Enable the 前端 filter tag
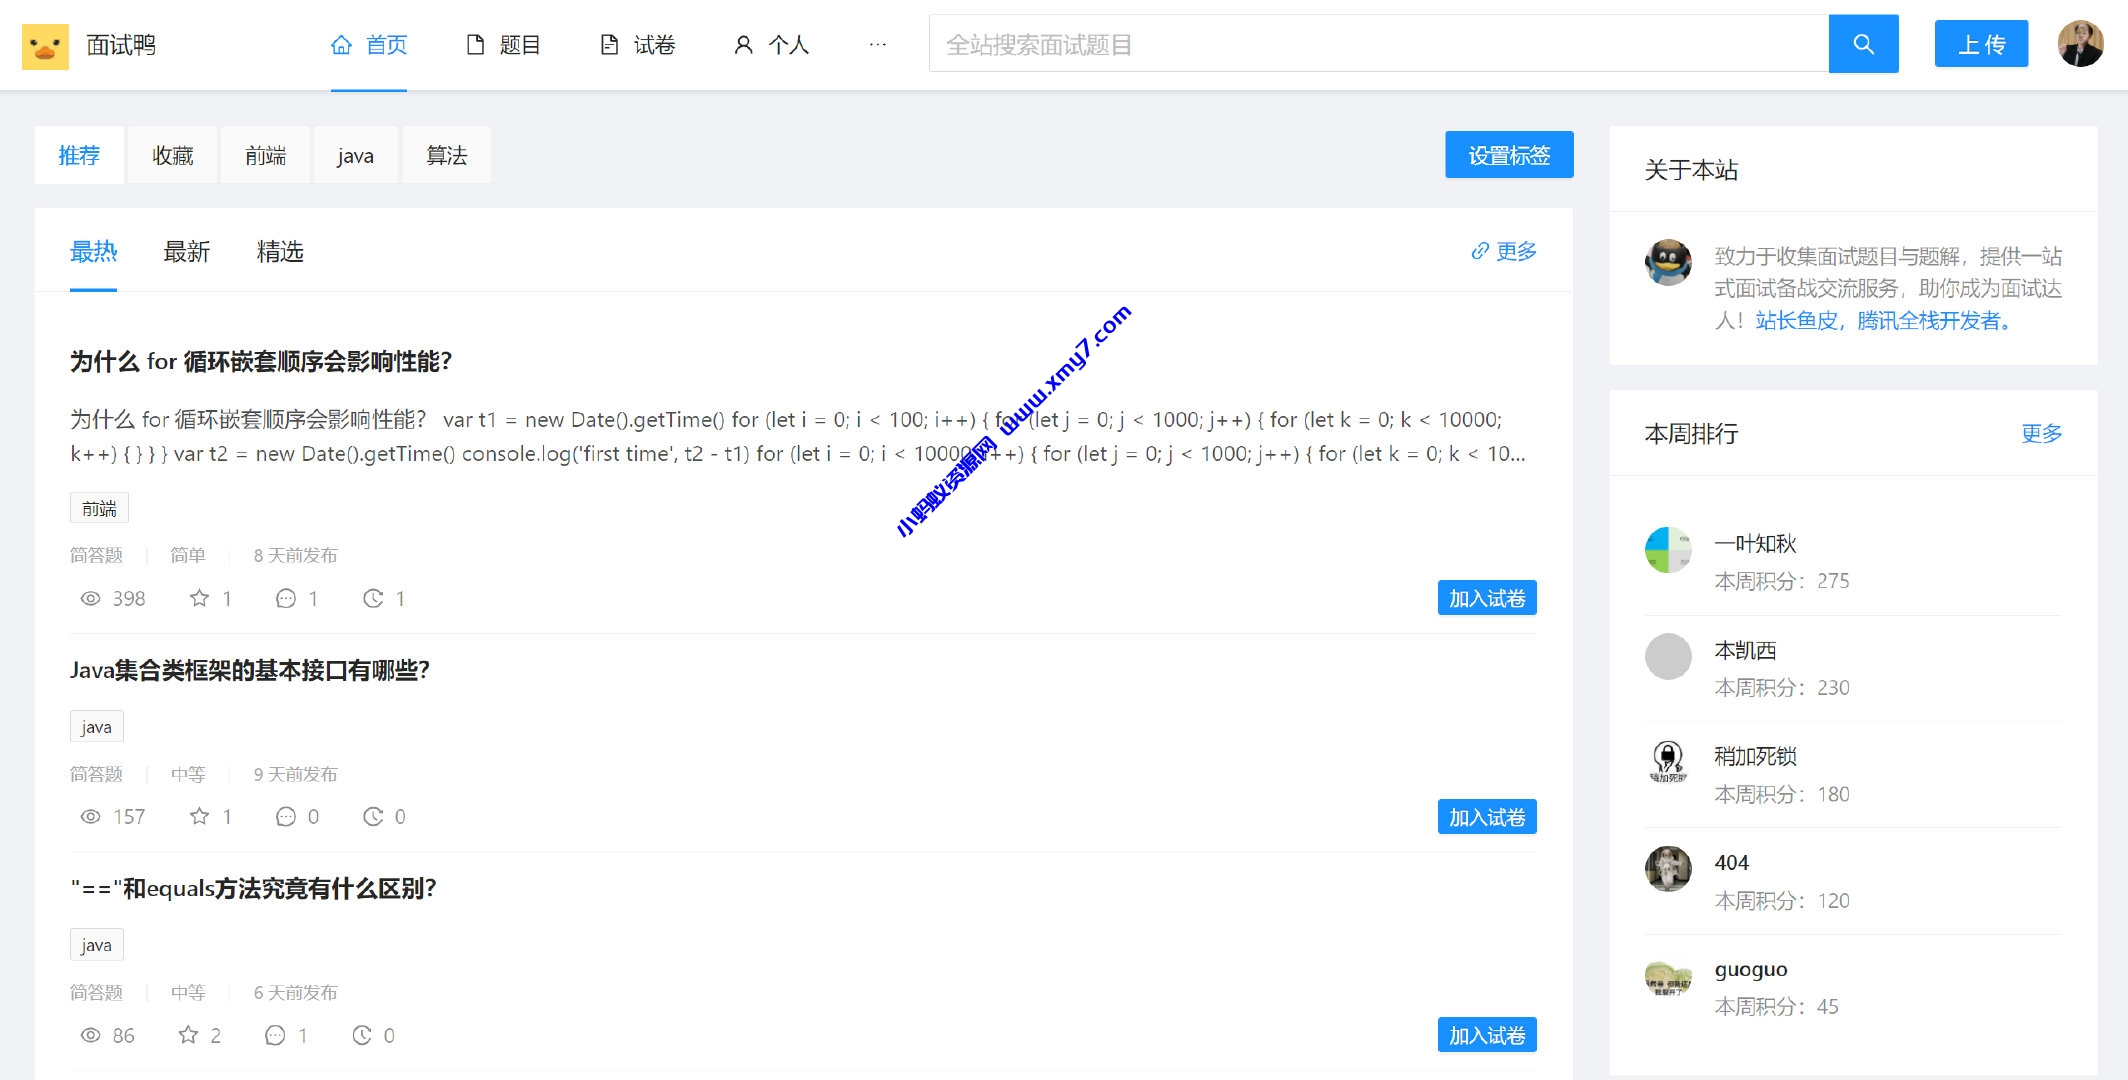2128x1080 pixels. pos(265,154)
